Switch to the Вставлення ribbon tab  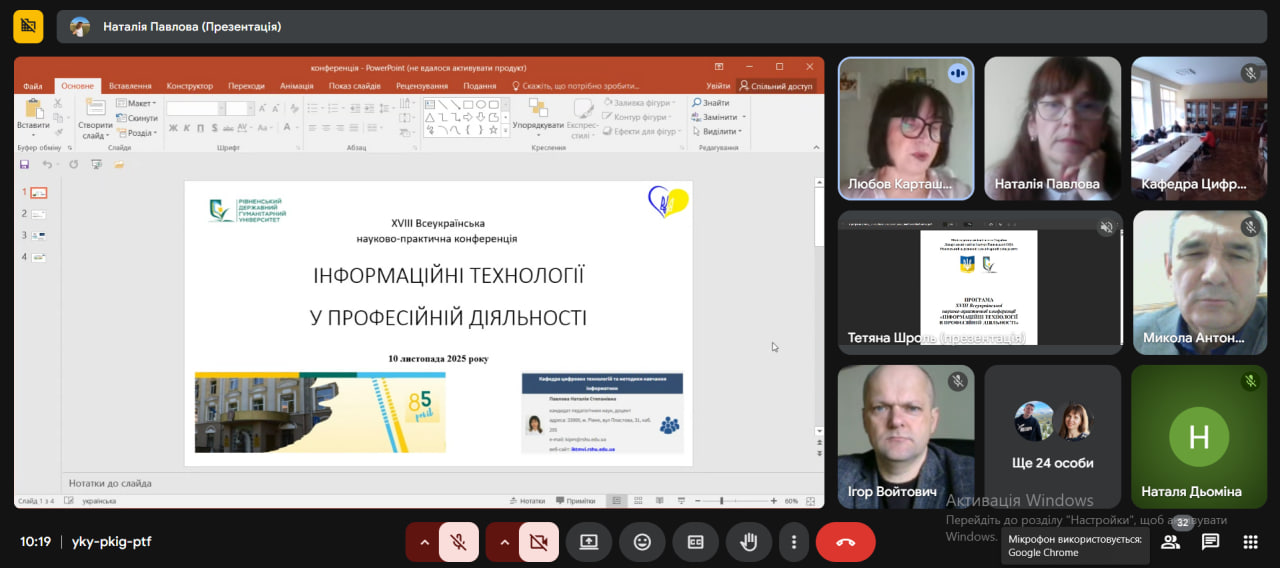[x=130, y=86]
